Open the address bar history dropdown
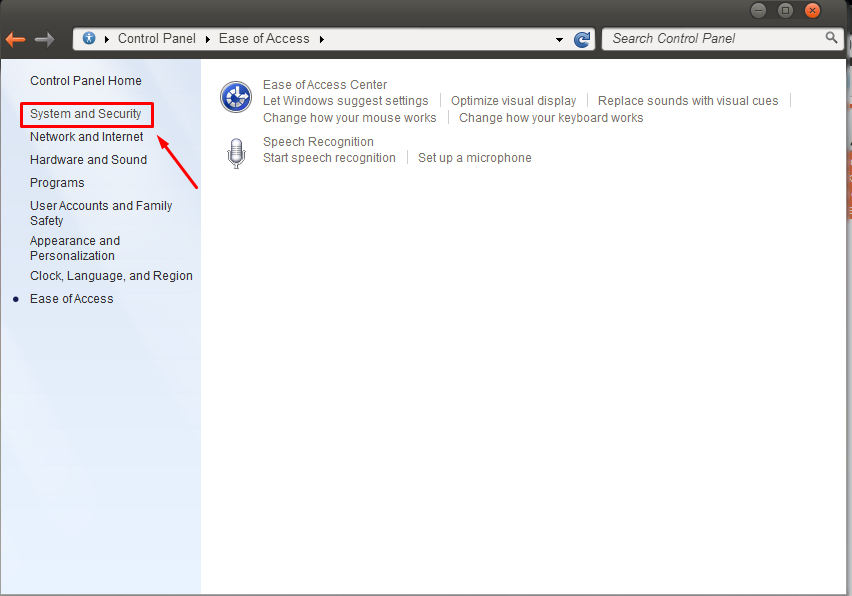852x596 pixels. pos(560,38)
